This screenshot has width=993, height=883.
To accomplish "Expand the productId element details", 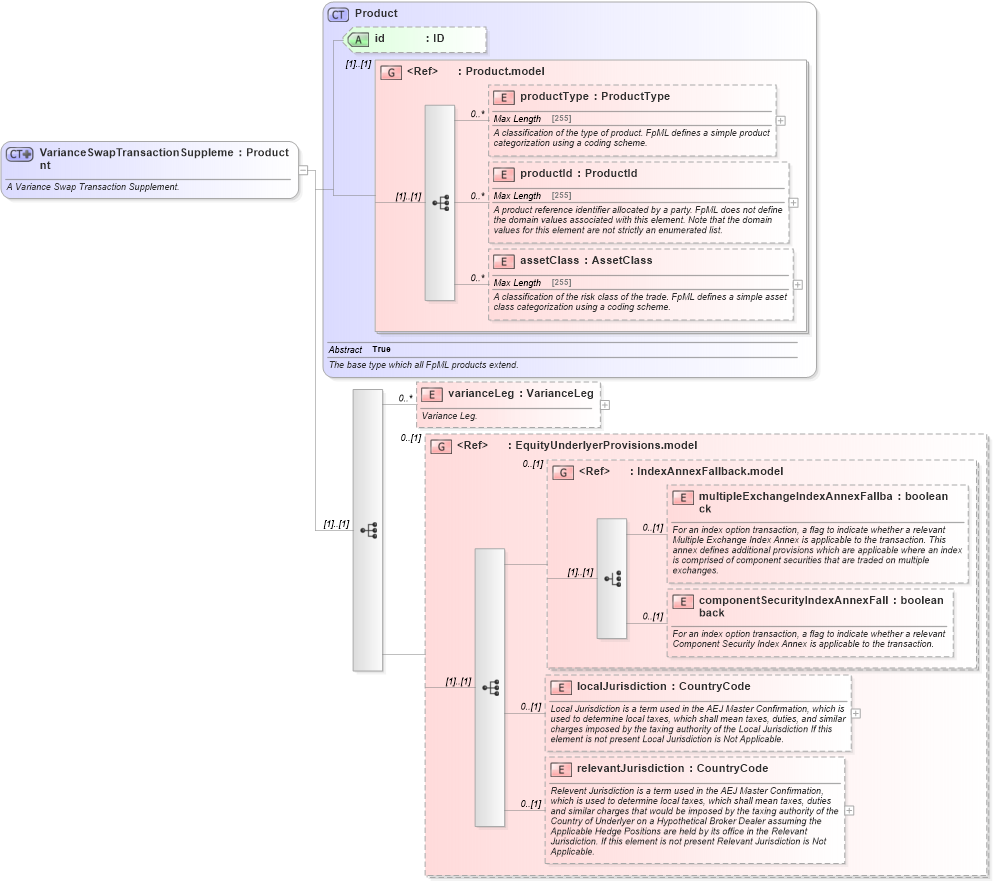I will click(x=794, y=203).
